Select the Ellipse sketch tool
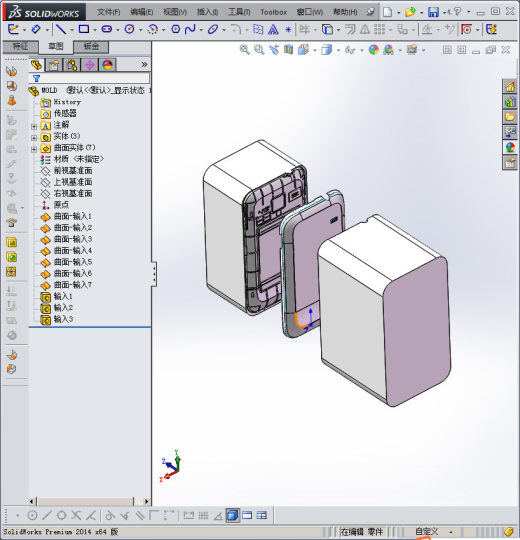Image resolution: width=520 pixels, height=540 pixels. [x=213, y=29]
